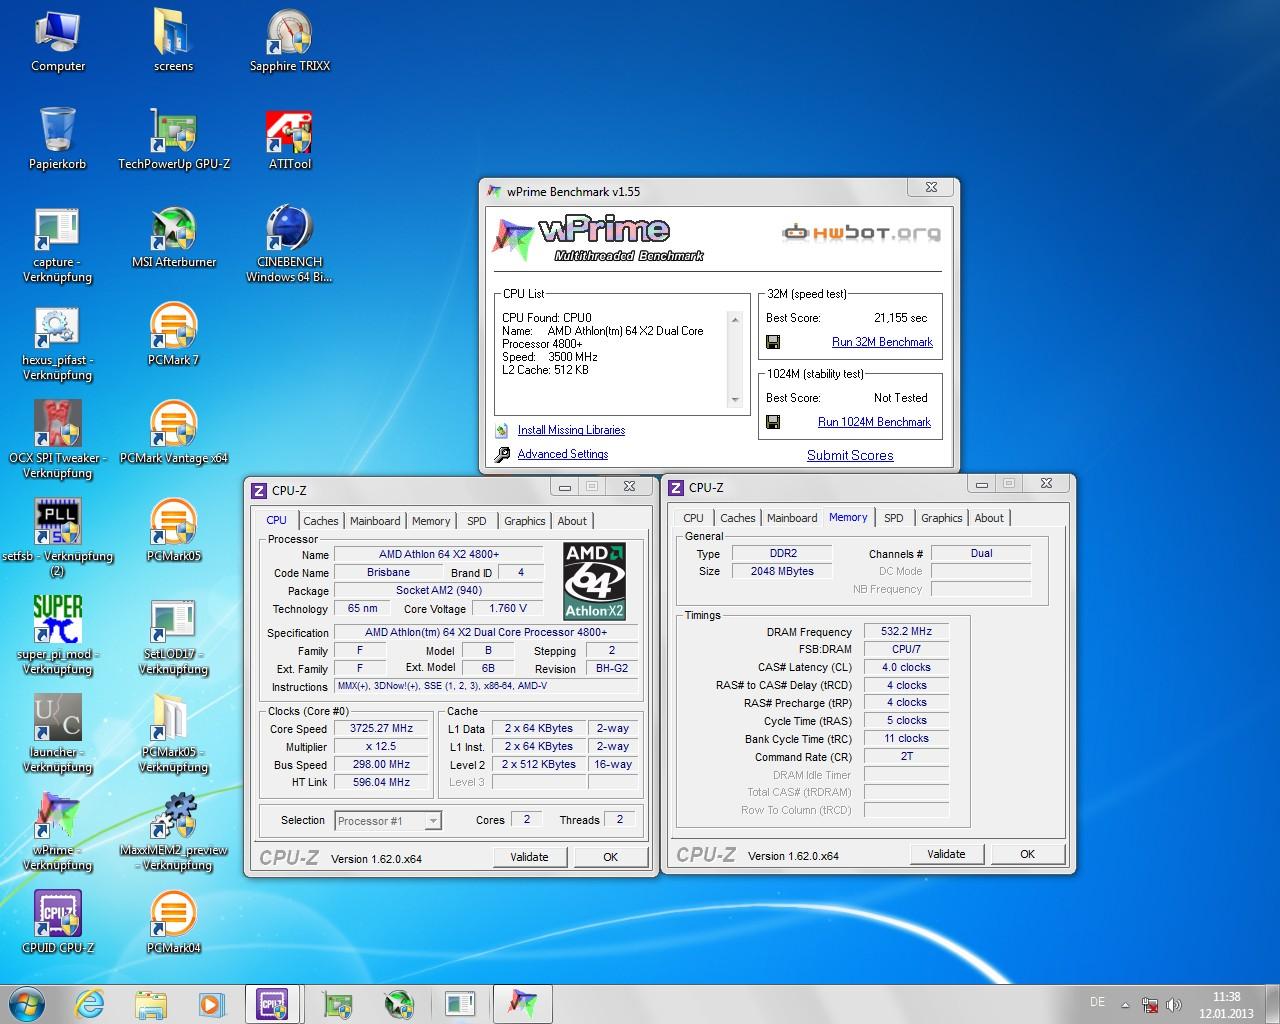1280x1024 pixels.
Task: Click Submit Scores link
Action: point(850,455)
